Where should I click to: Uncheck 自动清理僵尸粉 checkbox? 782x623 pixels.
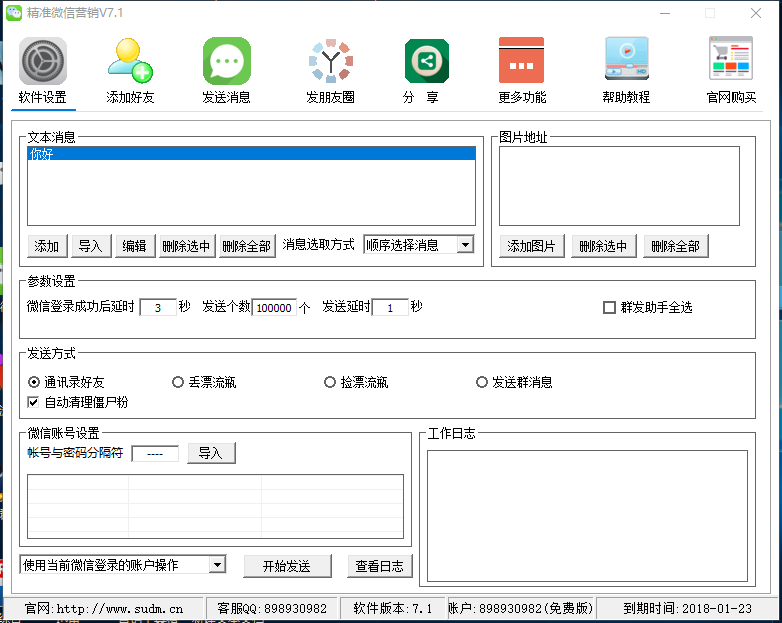33,402
